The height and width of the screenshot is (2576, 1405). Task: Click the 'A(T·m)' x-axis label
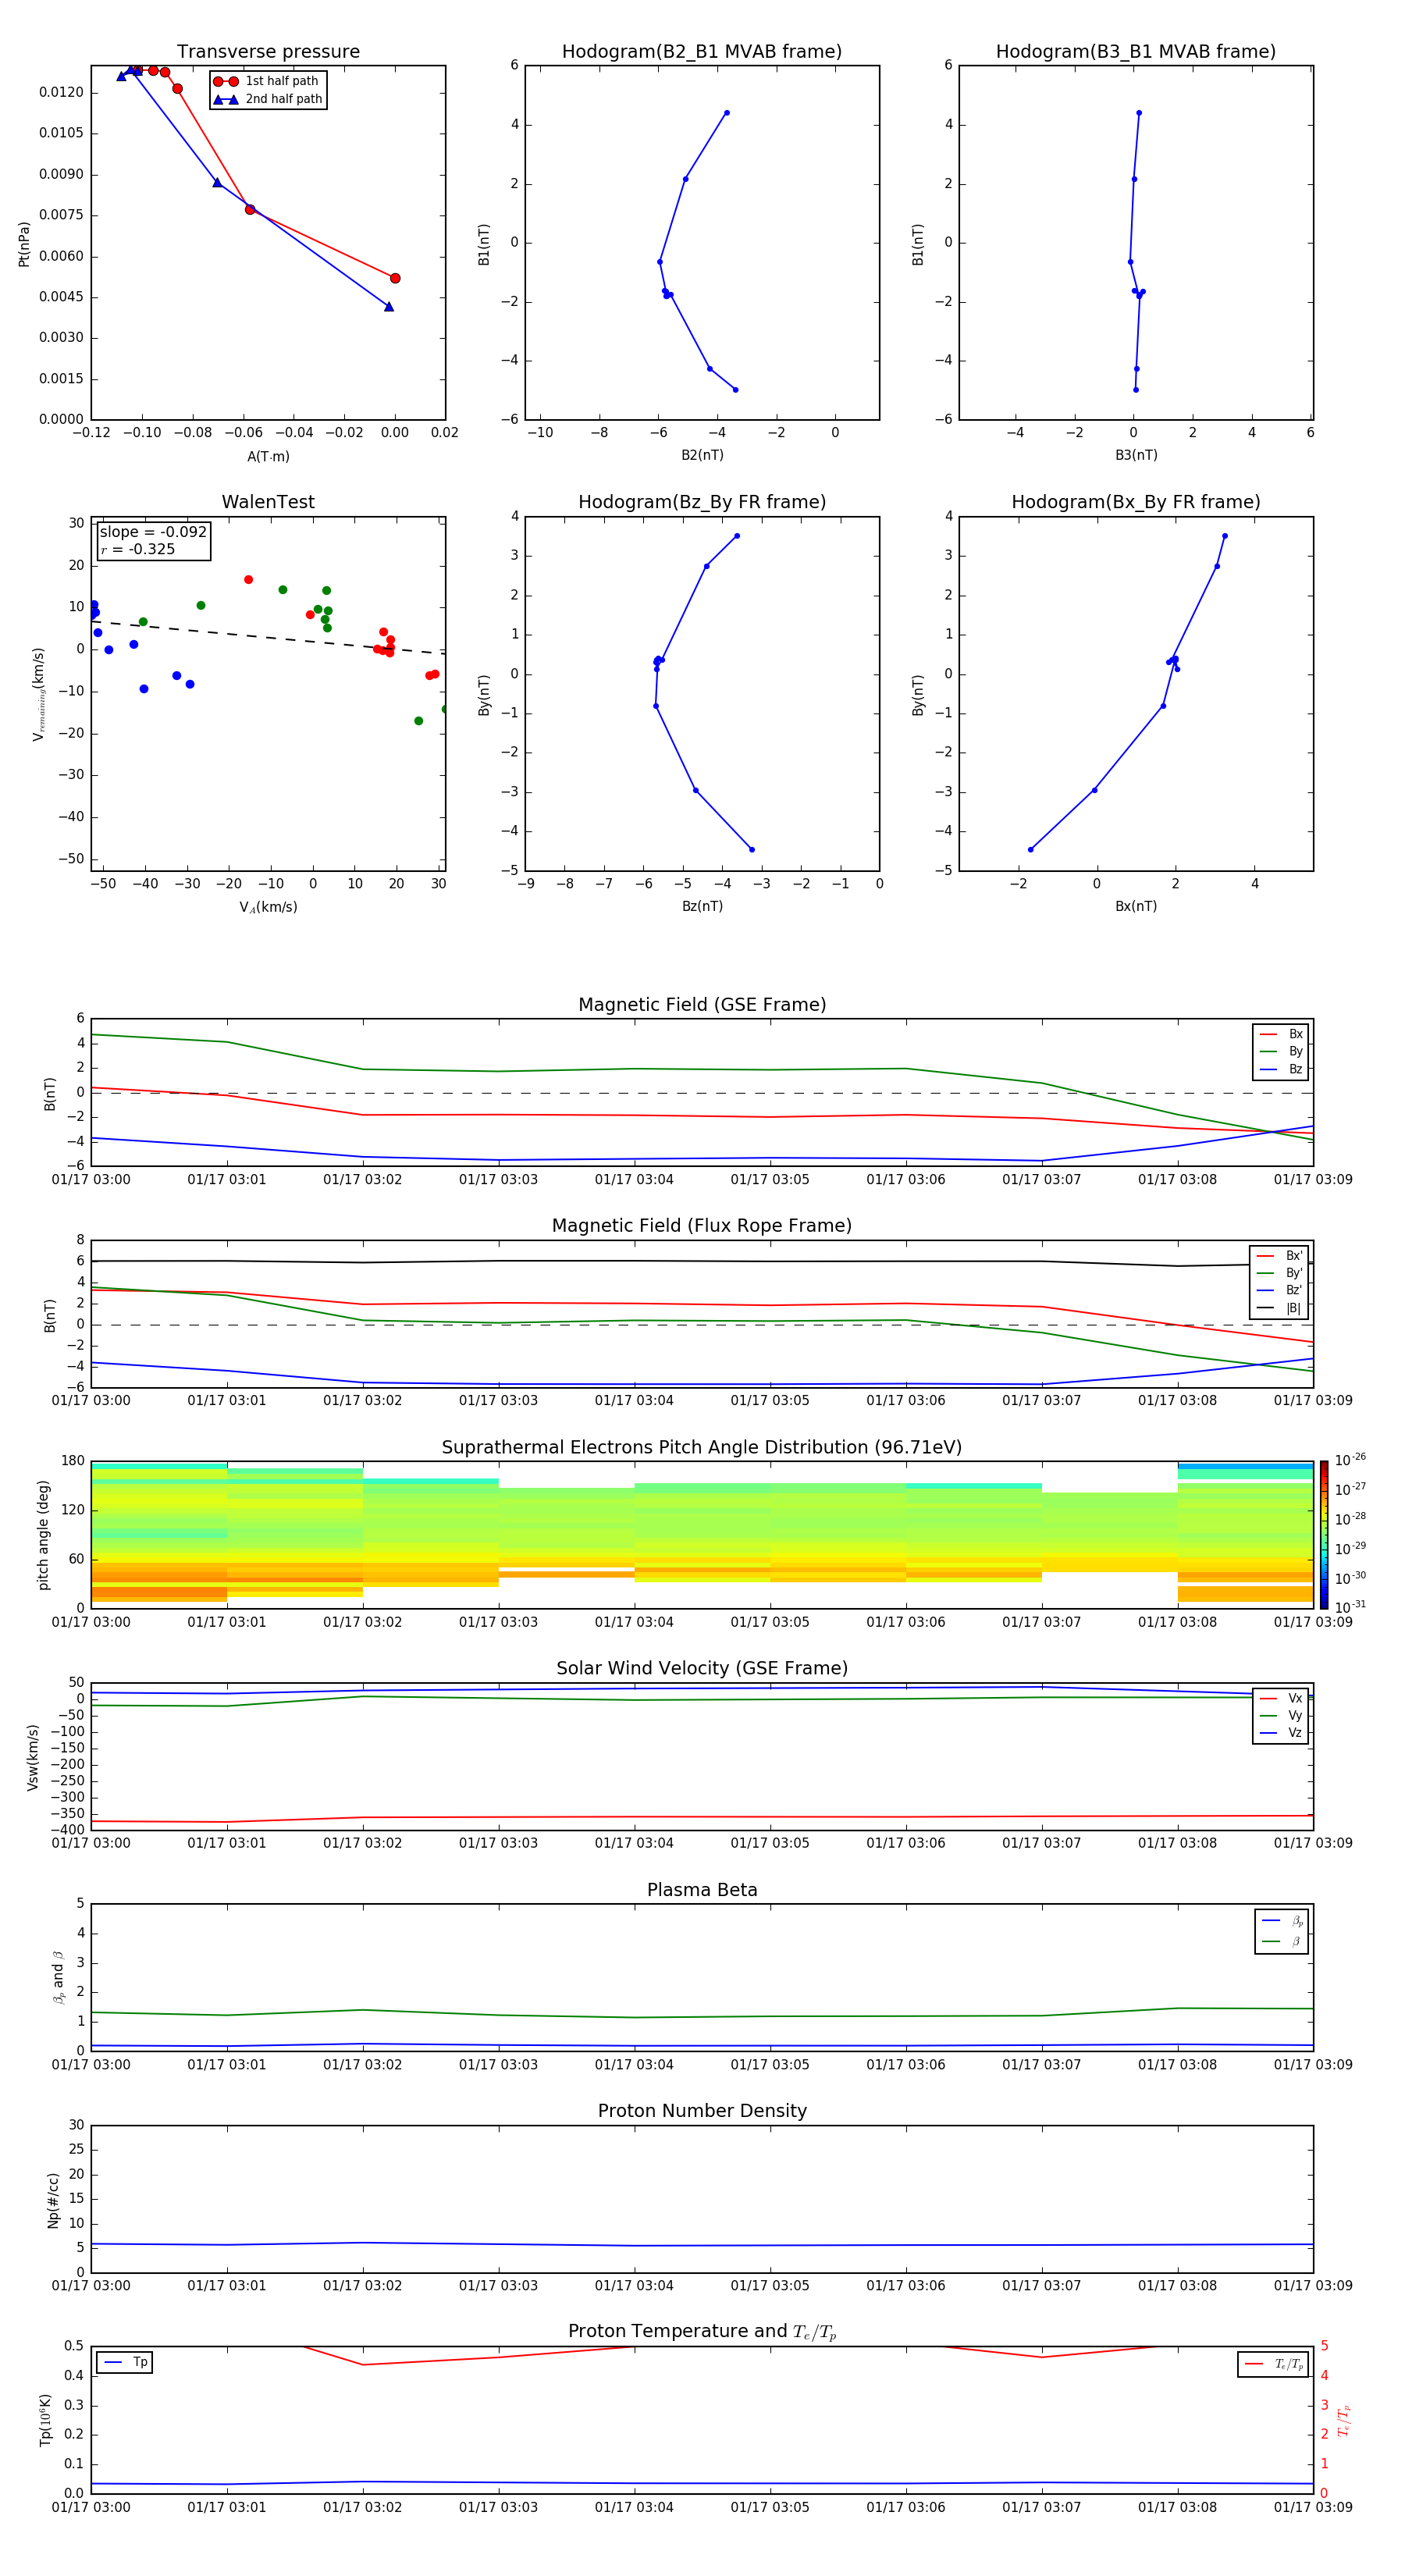(x=268, y=456)
